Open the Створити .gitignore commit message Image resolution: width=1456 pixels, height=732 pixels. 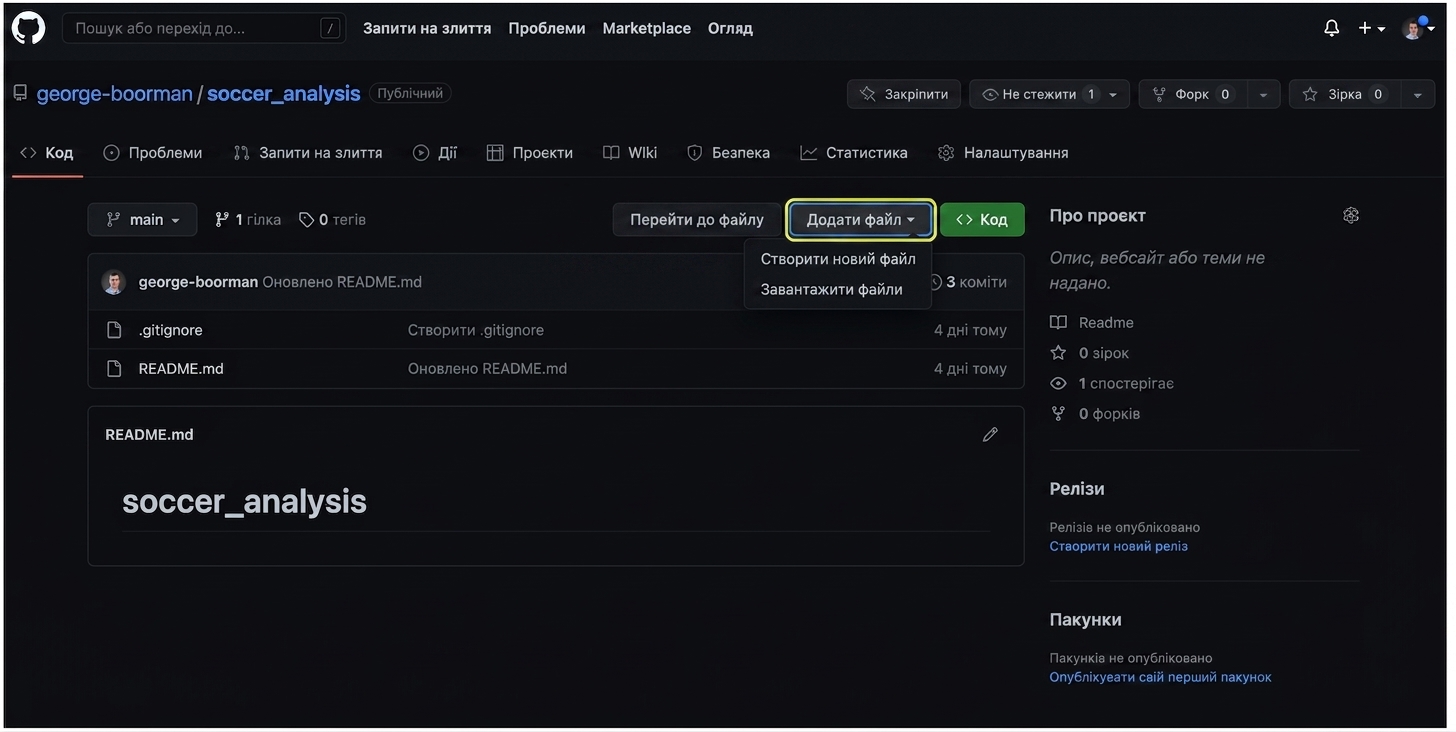pos(476,330)
